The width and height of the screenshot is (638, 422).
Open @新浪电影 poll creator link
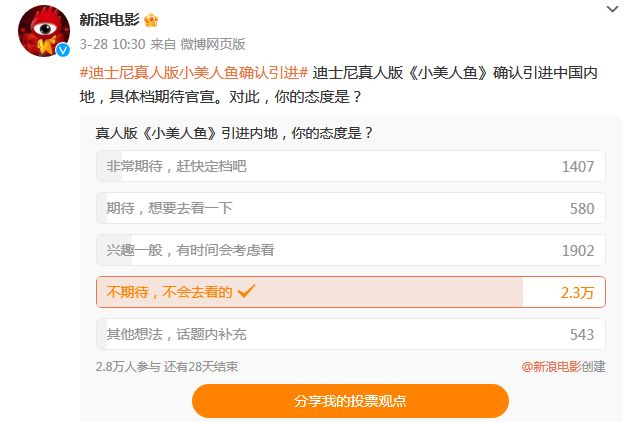tap(551, 366)
